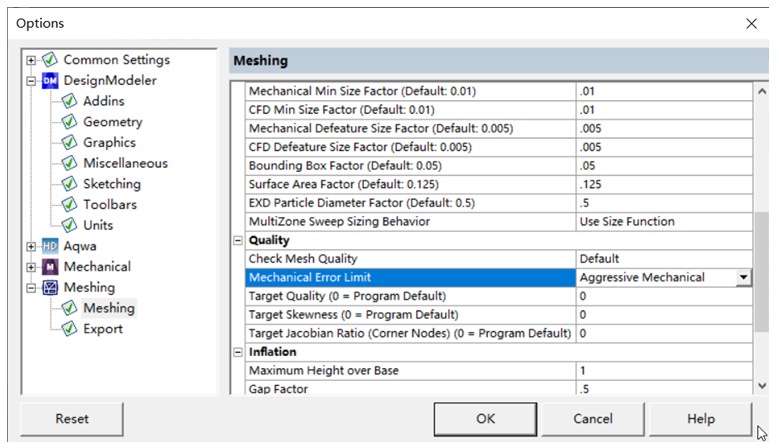This screenshot has height=448, width=779.
Task: Click scrollbar down arrow in Meshing list
Action: tap(762, 386)
